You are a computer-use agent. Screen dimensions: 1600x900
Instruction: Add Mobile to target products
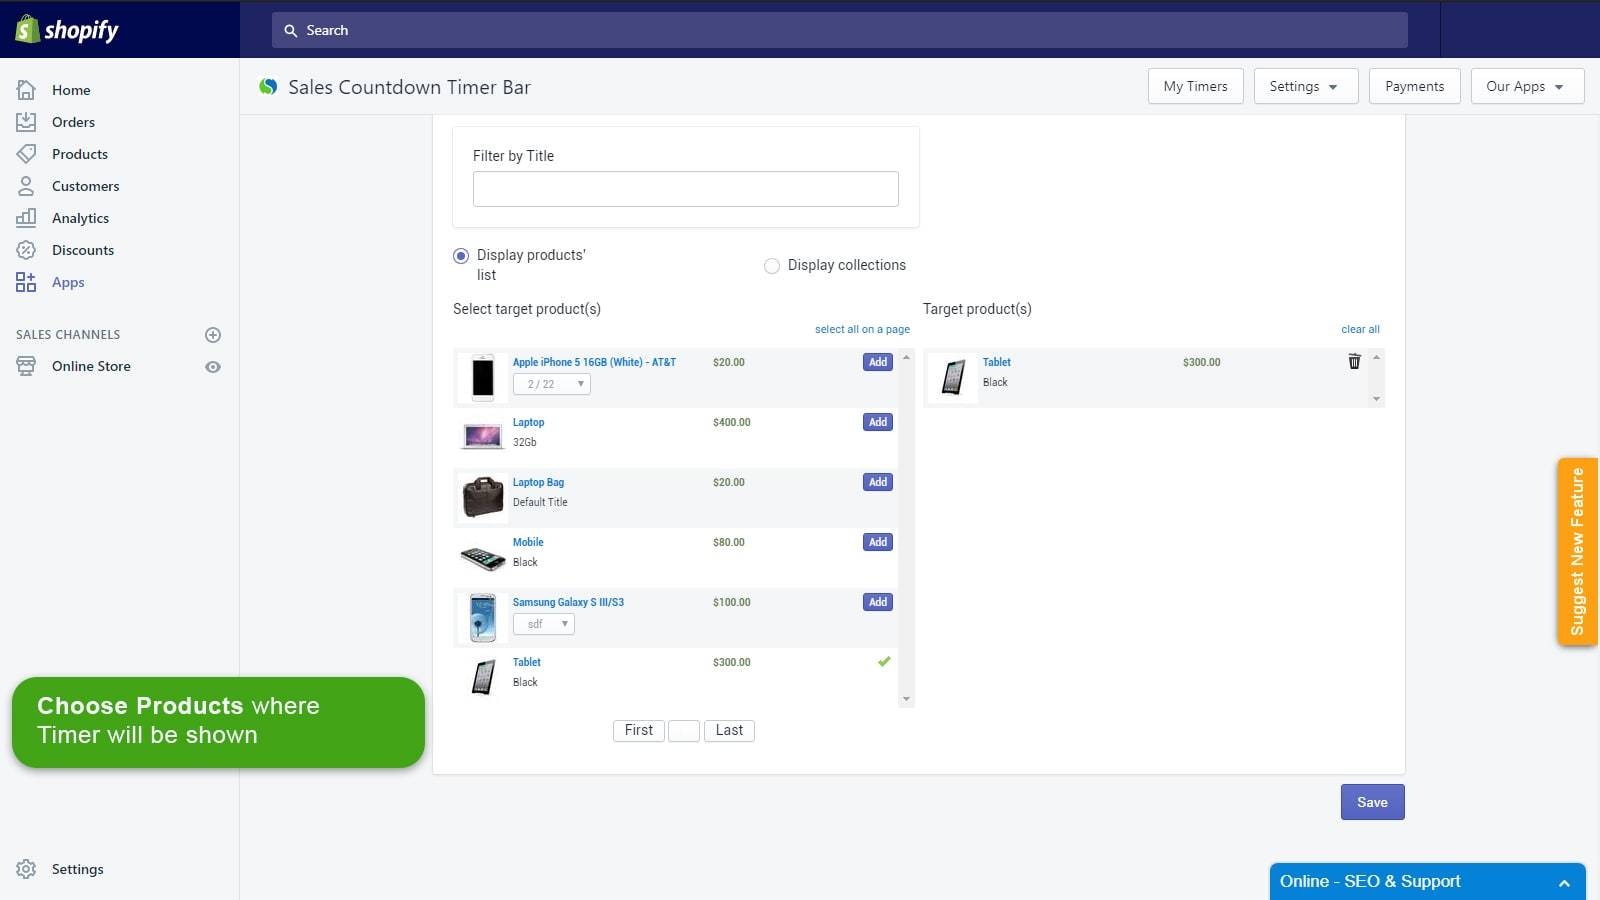[878, 542]
